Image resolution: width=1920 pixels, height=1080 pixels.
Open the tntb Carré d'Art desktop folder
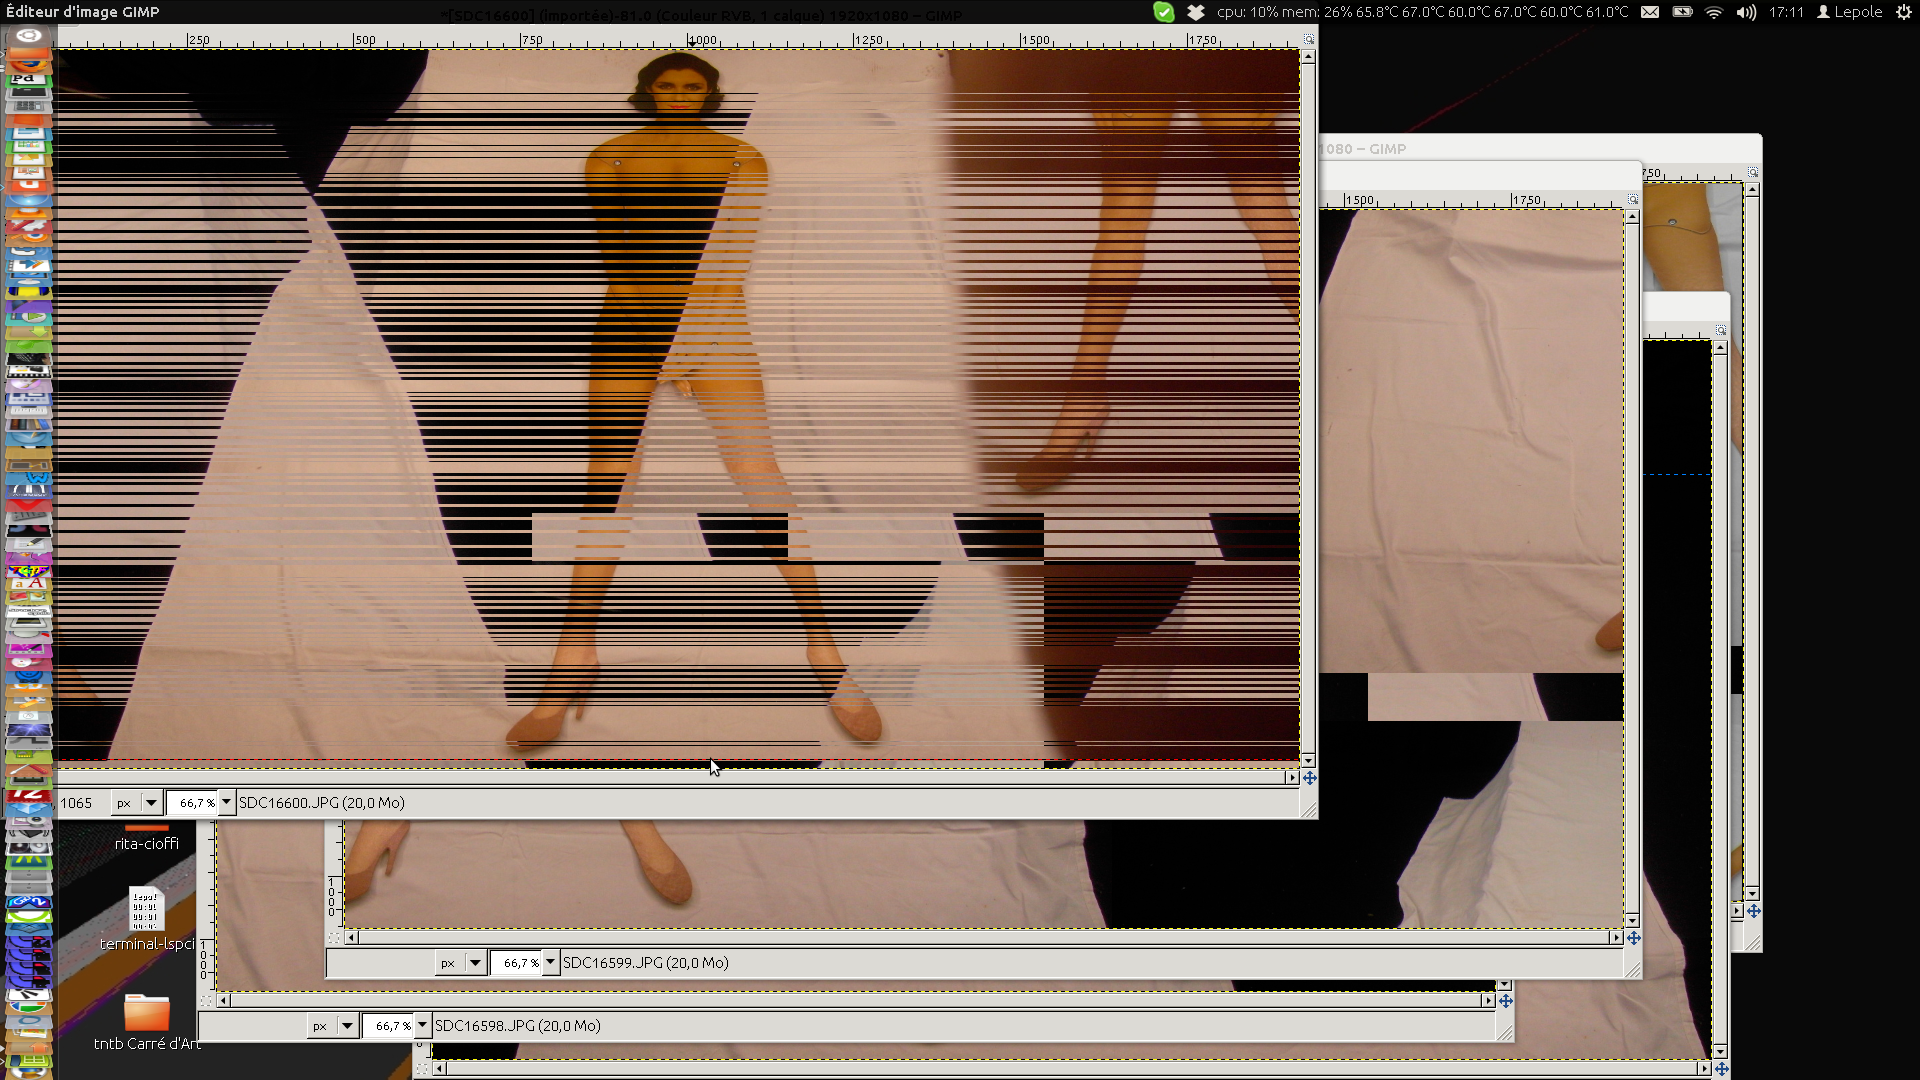point(147,1013)
